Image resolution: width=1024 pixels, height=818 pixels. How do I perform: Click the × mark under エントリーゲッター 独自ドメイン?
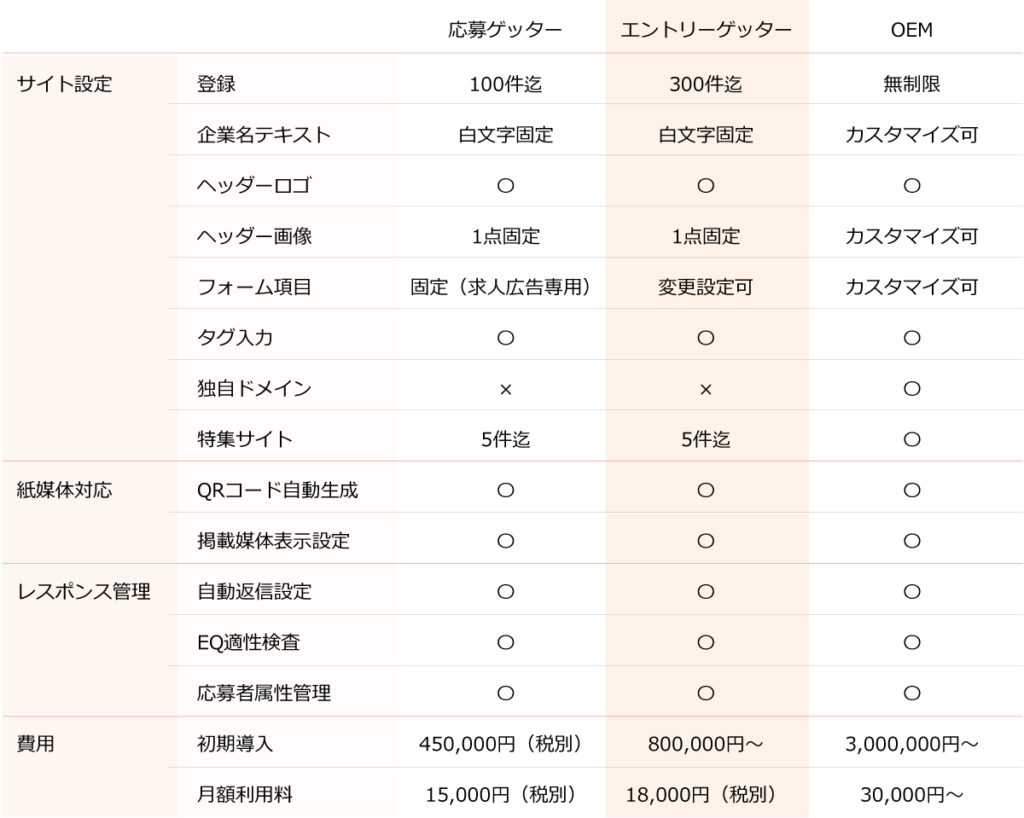coord(705,389)
